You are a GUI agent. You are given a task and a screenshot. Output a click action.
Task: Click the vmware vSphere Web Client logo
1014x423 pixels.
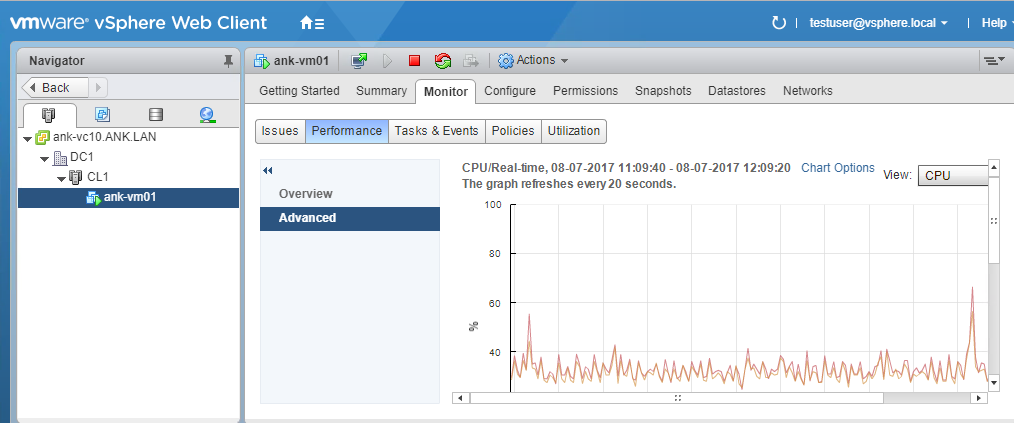[x=138, y=23]
